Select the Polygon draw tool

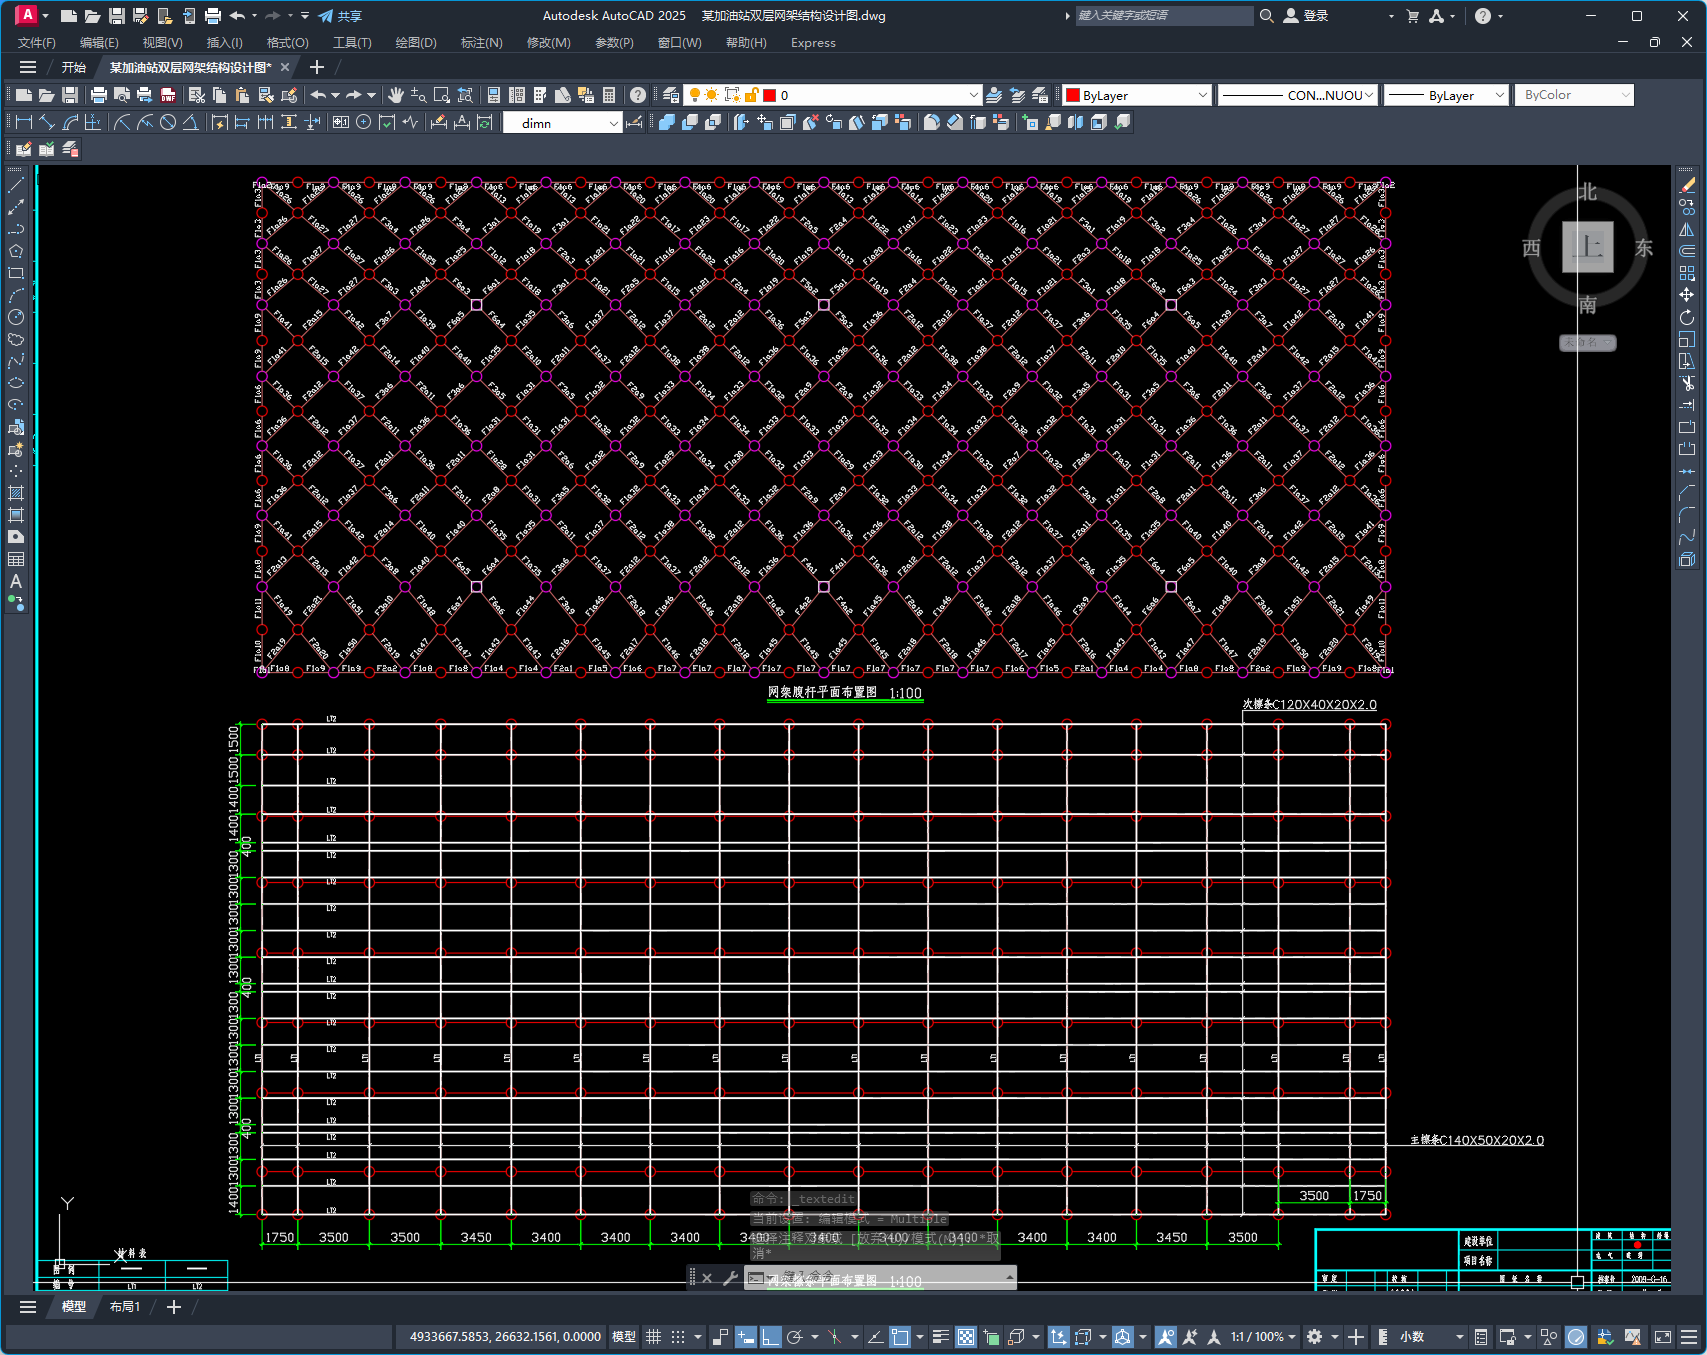[x=16, y=251]
